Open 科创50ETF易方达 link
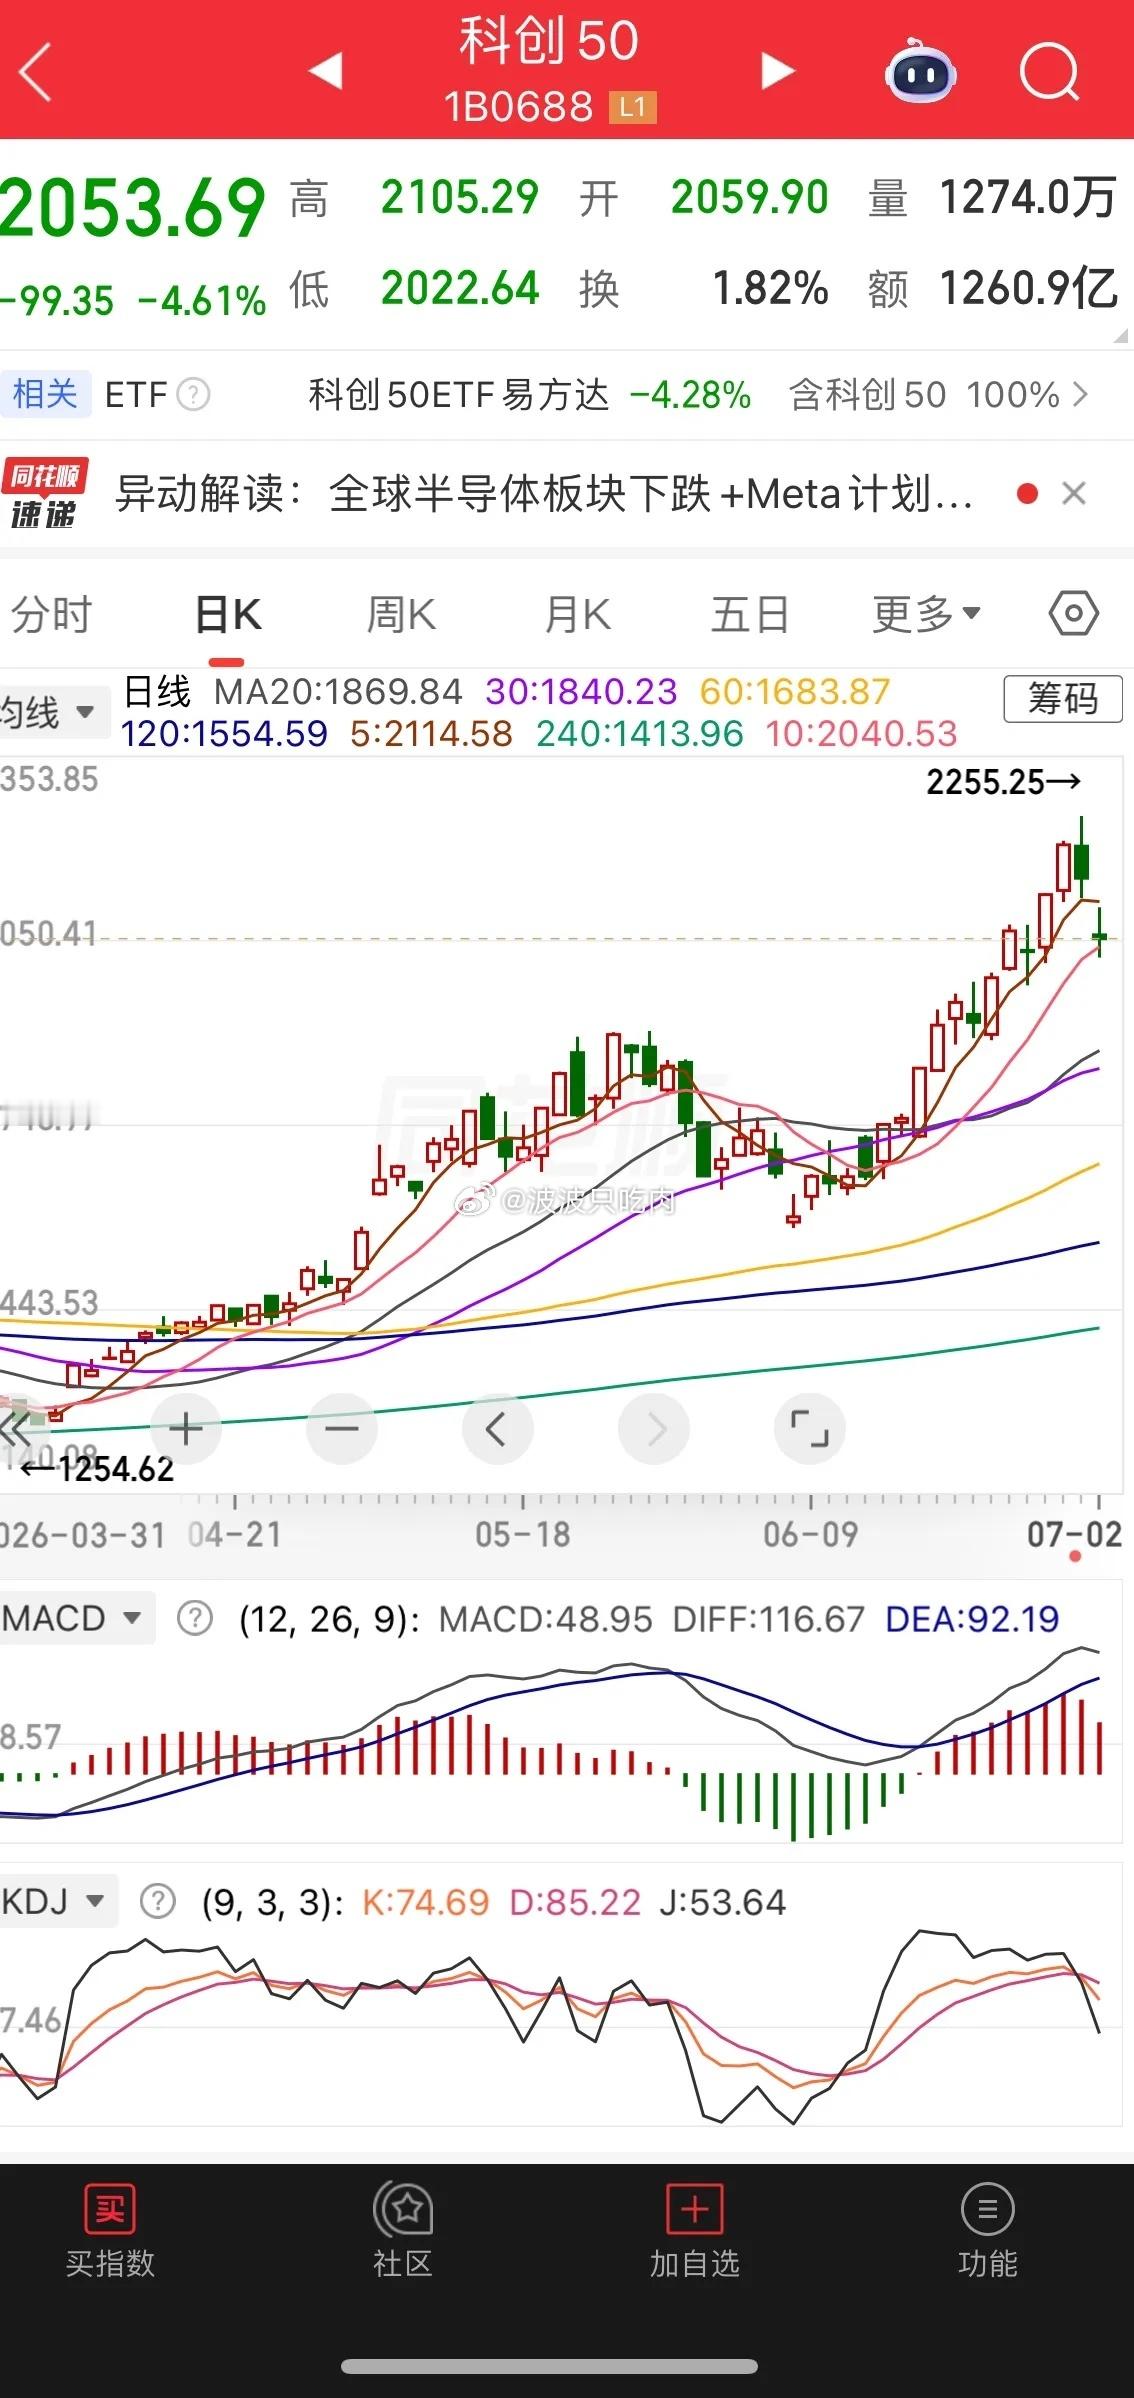The width and height of the screenshot is (1134, 2398). point(458,395)
